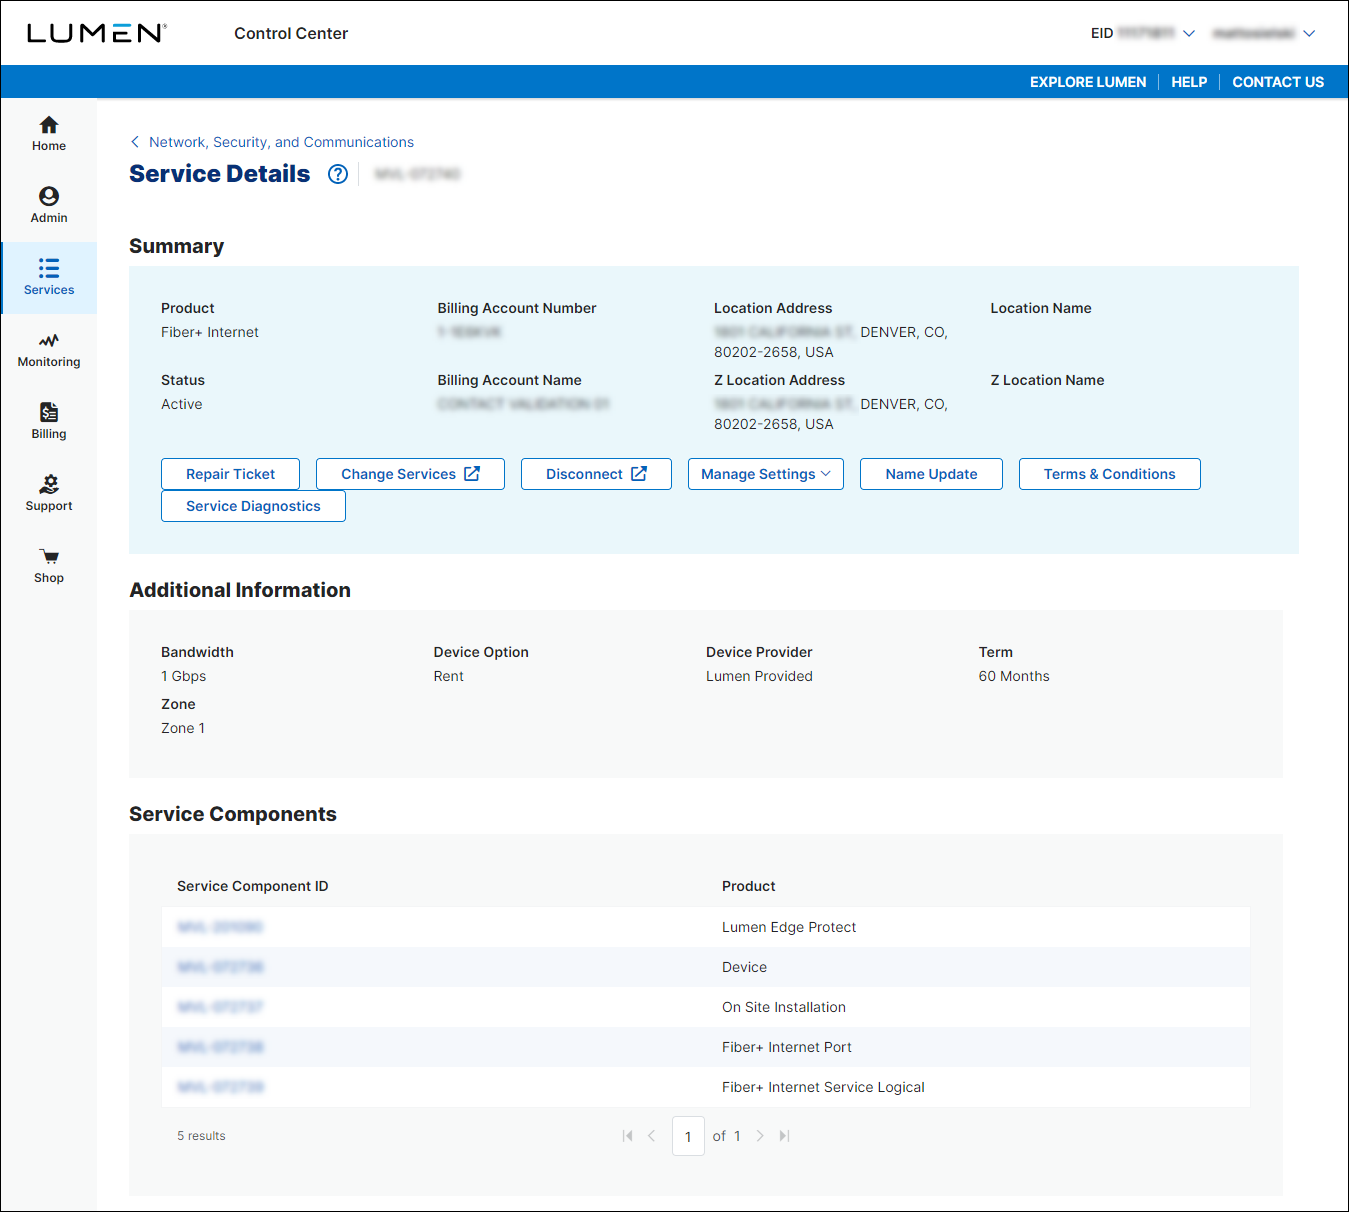Click the 'Zone 1' value

(x=183, y=728)
